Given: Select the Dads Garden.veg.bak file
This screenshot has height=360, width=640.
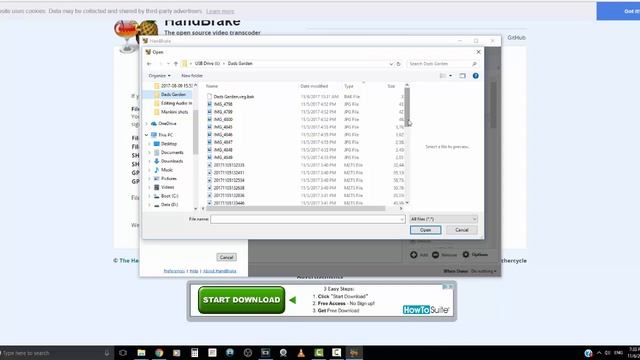Looking at the screenshot, I should (233, 97).
